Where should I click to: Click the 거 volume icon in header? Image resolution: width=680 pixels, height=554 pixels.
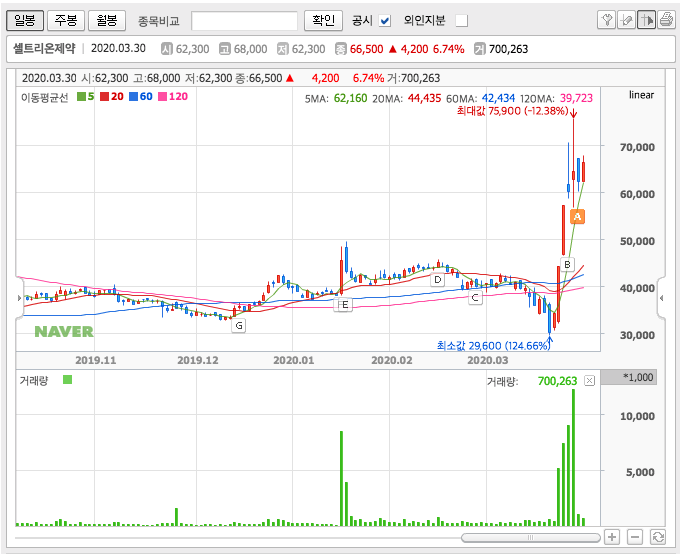pyautogui.click(x=480, y=49)
